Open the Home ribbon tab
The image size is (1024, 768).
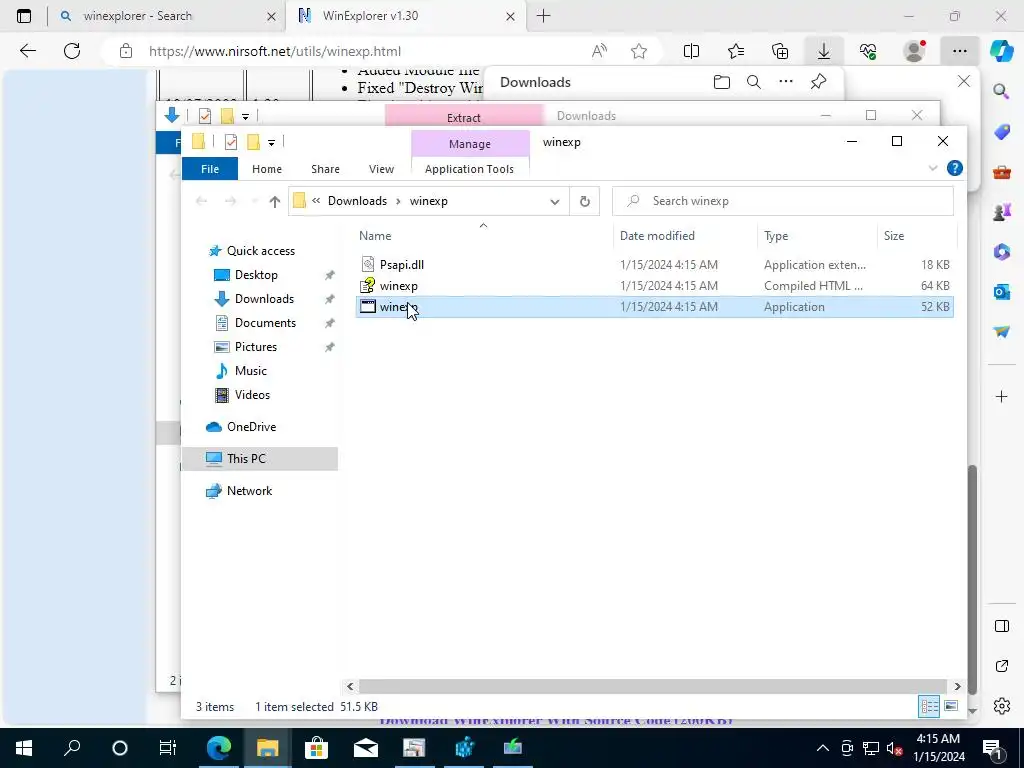tap(266, 169)
